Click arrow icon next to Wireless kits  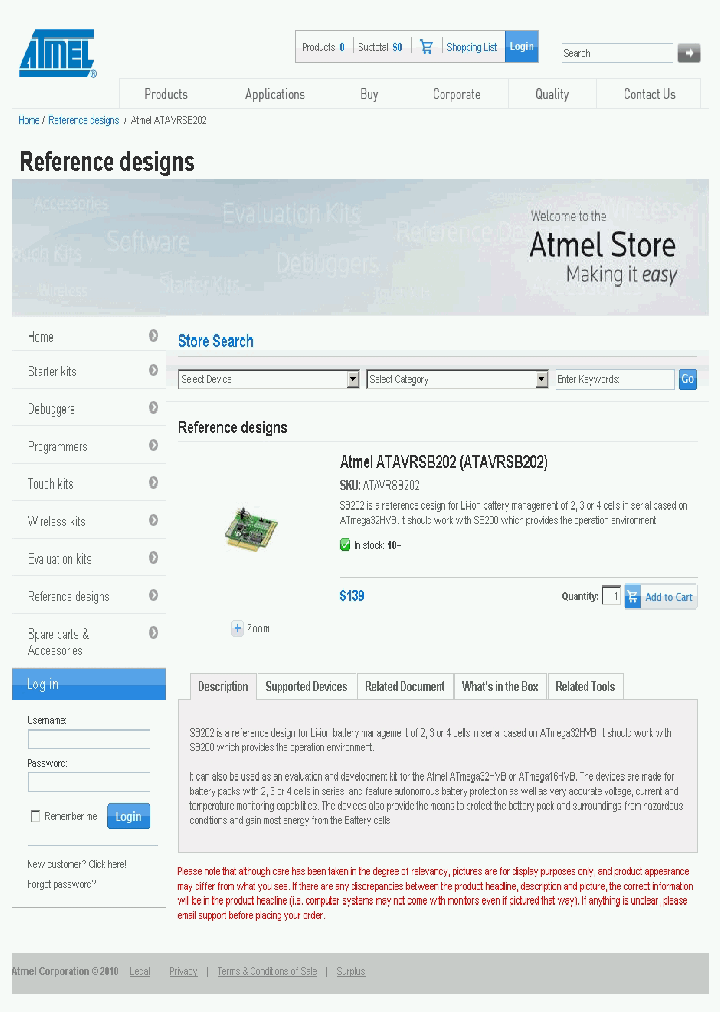coord(154,520)
